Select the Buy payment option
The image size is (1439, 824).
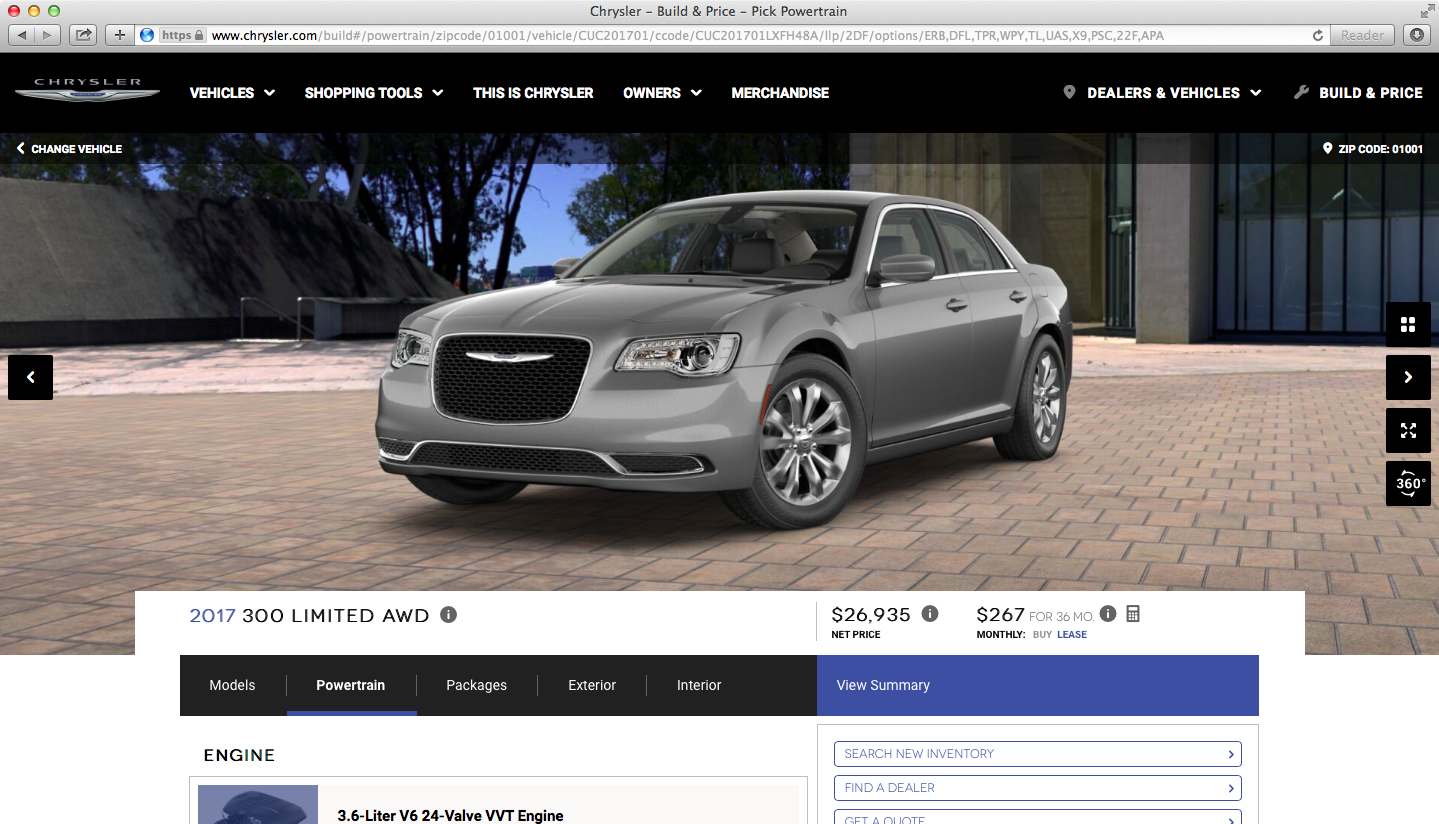coord(1042,634)
